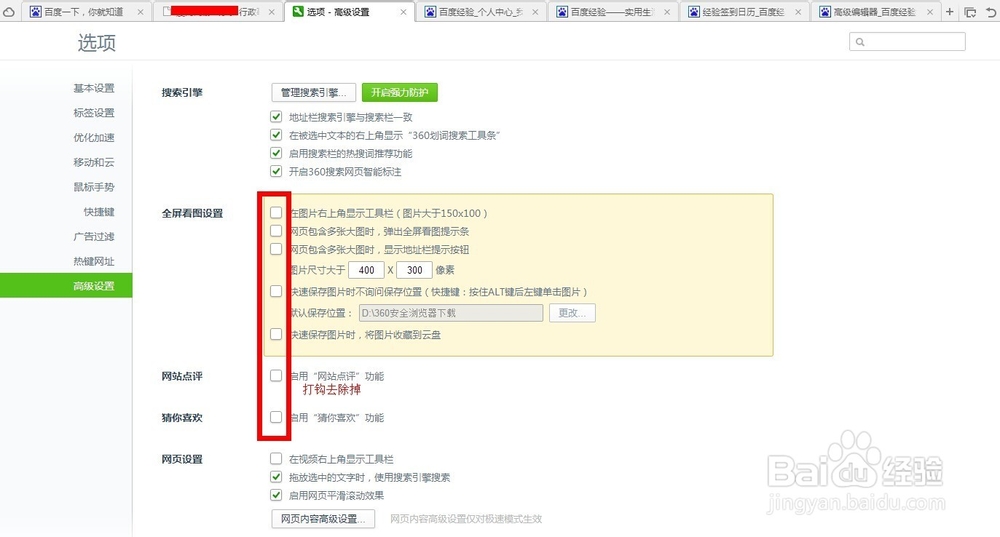
Task: Open 热键网址 in the sidebar
Action: coord(94,261)
